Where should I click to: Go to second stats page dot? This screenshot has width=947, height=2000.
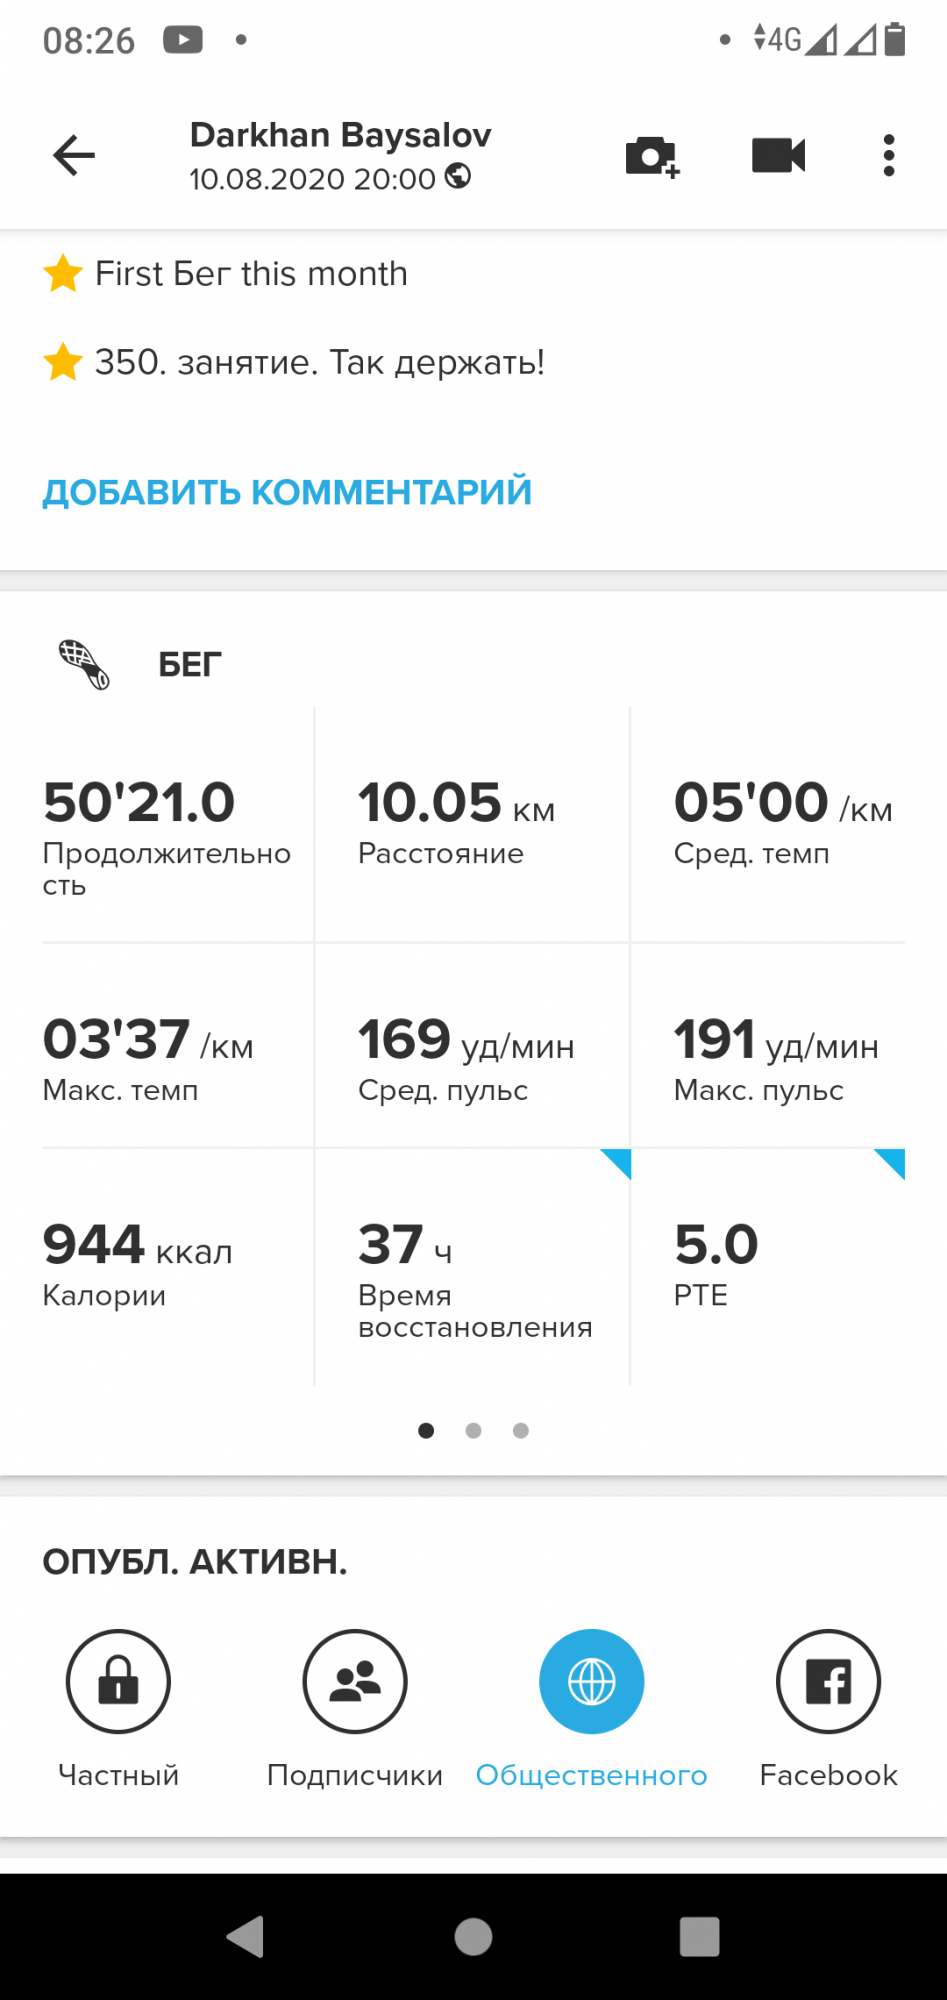click(474, 1431)
